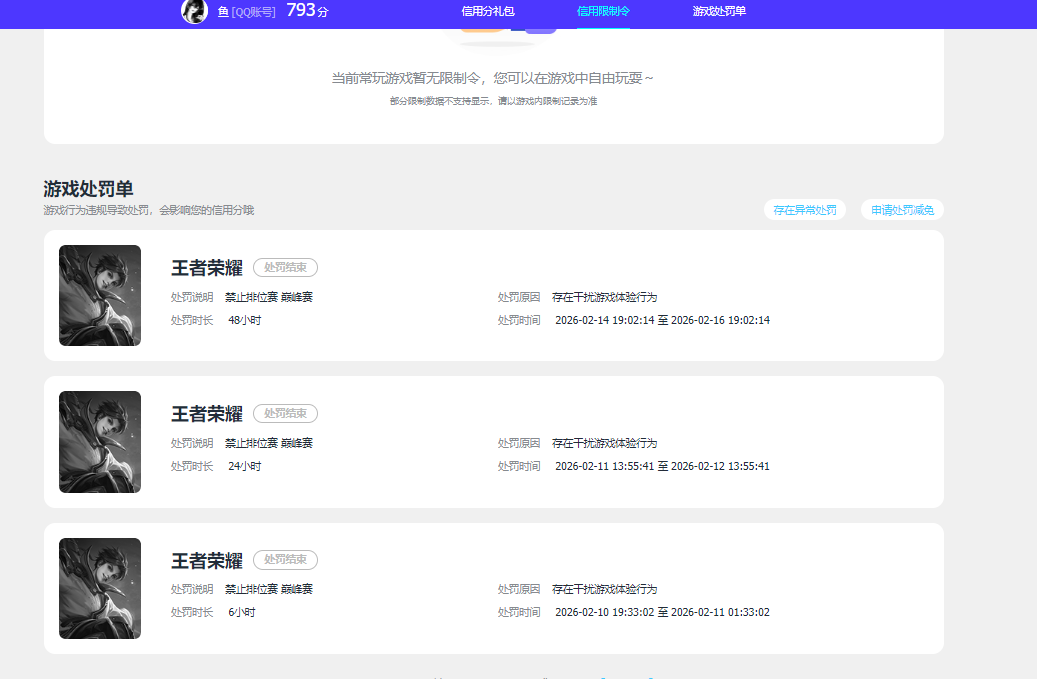The height and width of the screenshot is (679, 1037).
Task: Select 王者荣耀 title on 6小时 card
Action: click(x=207, y=561)
